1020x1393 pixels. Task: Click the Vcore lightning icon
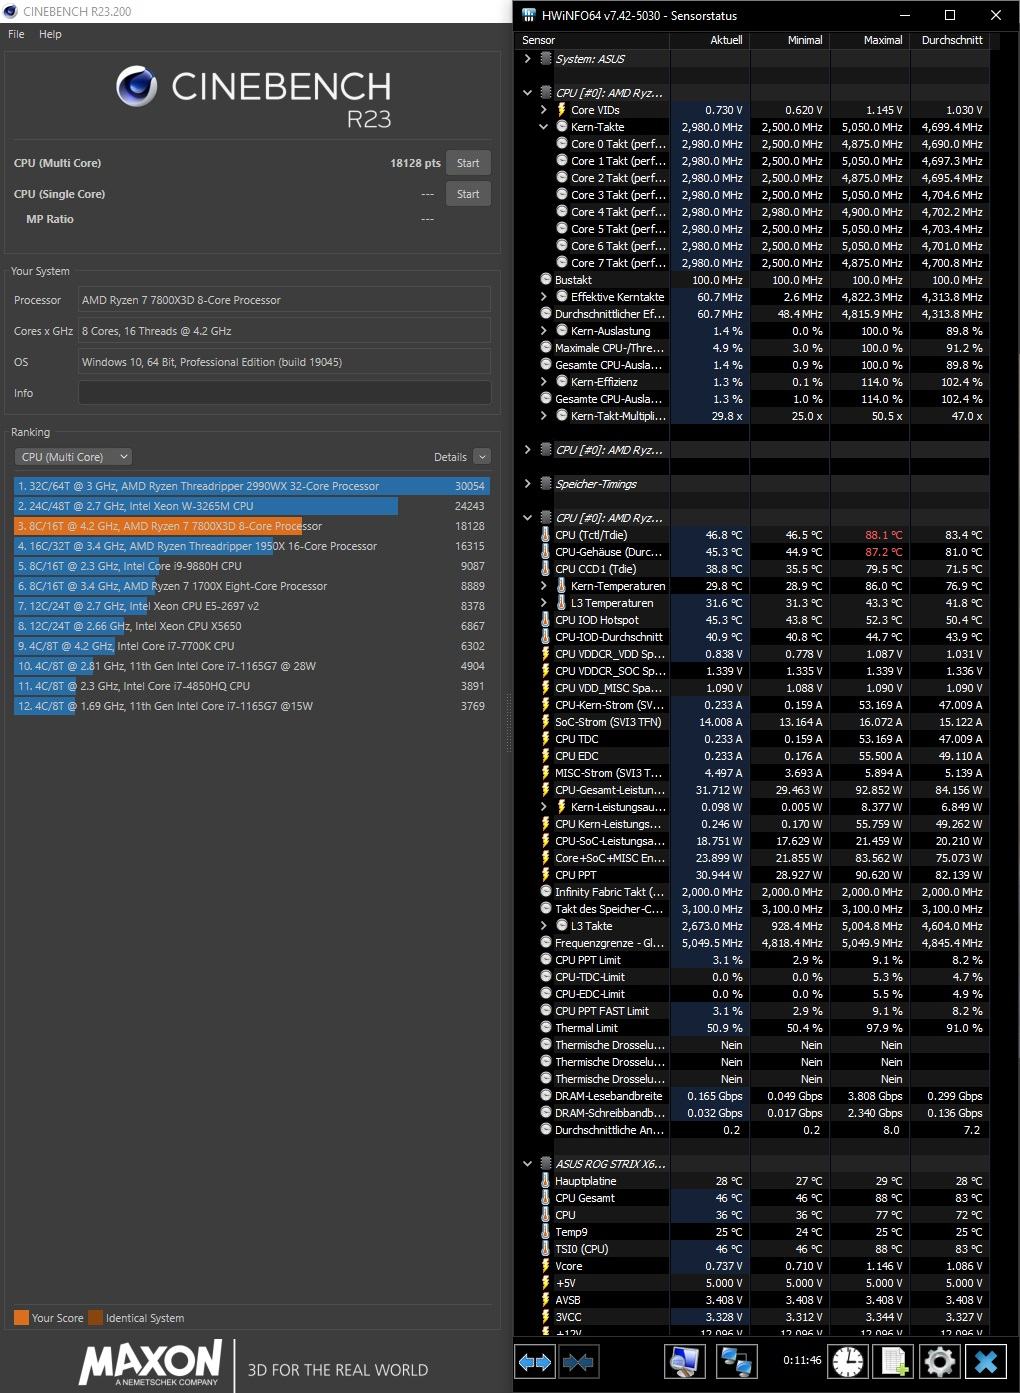546,1266
